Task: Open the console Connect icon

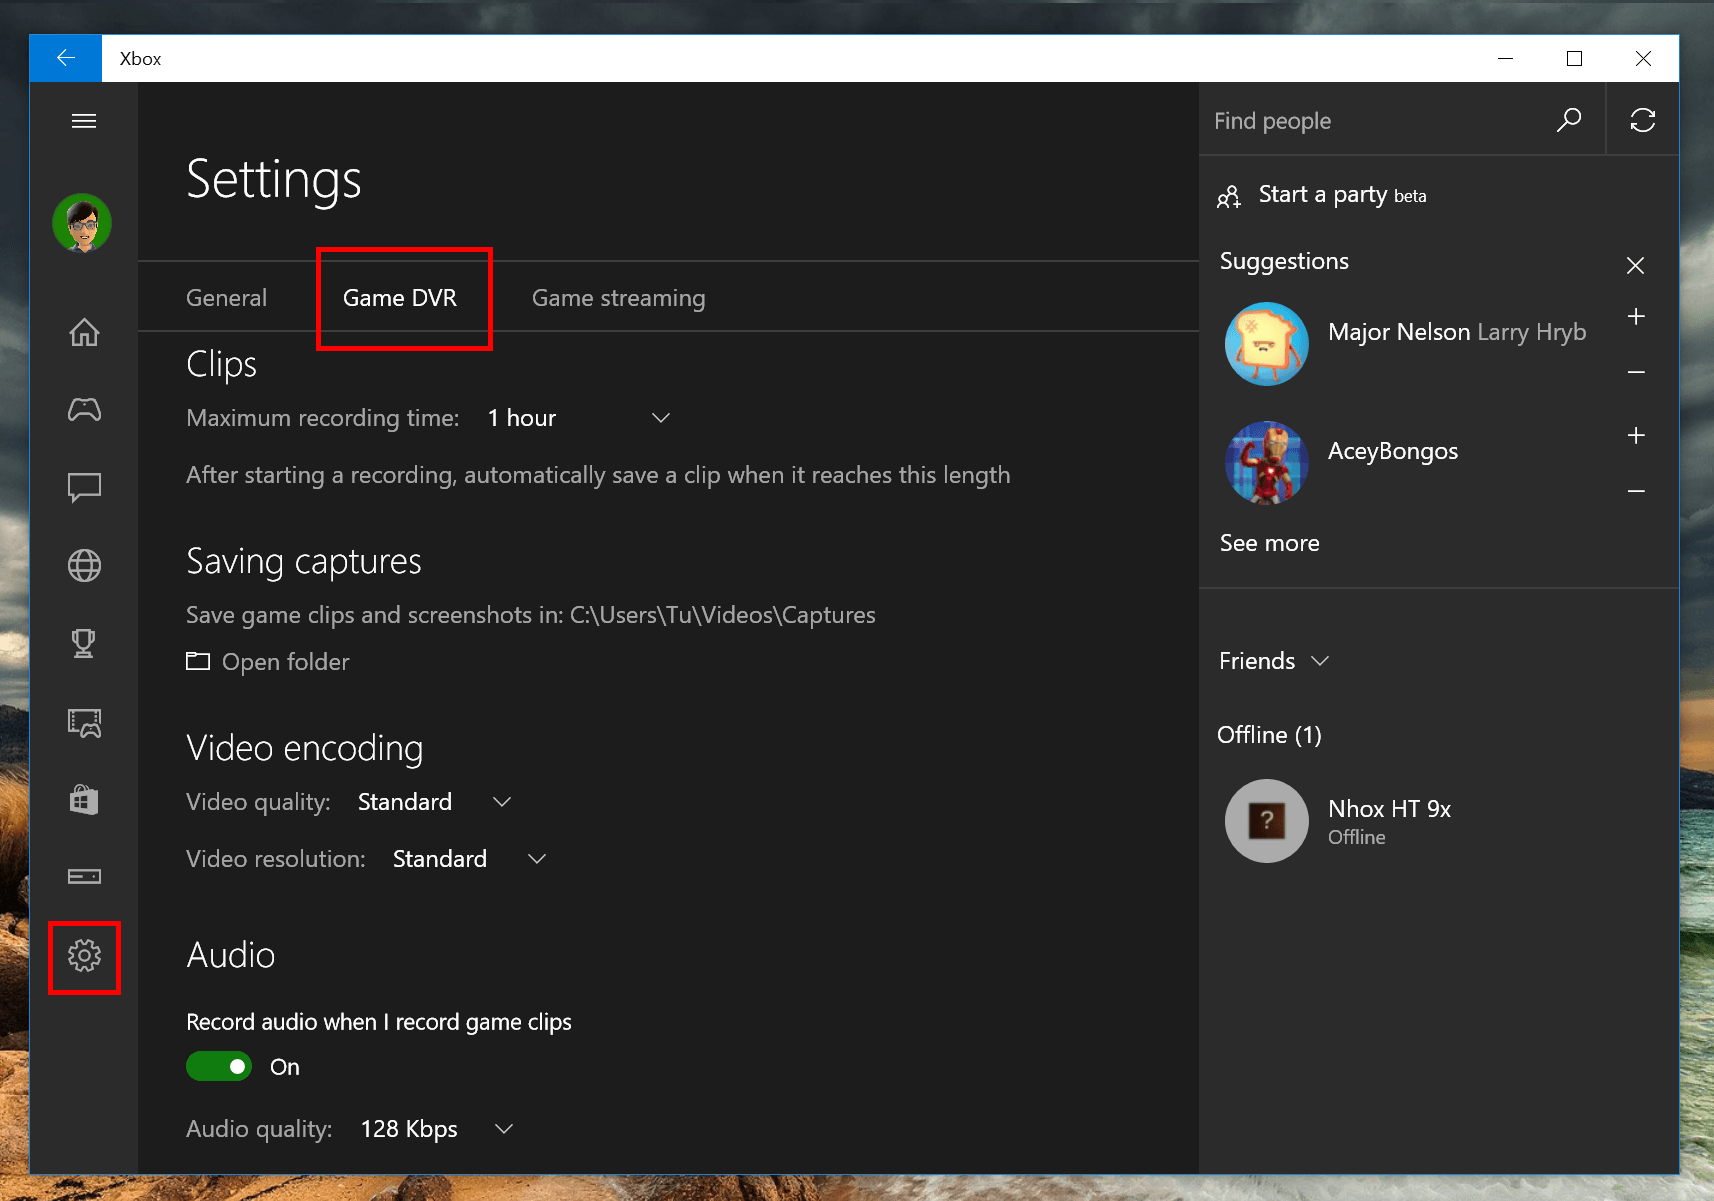Action: [84, 876]
